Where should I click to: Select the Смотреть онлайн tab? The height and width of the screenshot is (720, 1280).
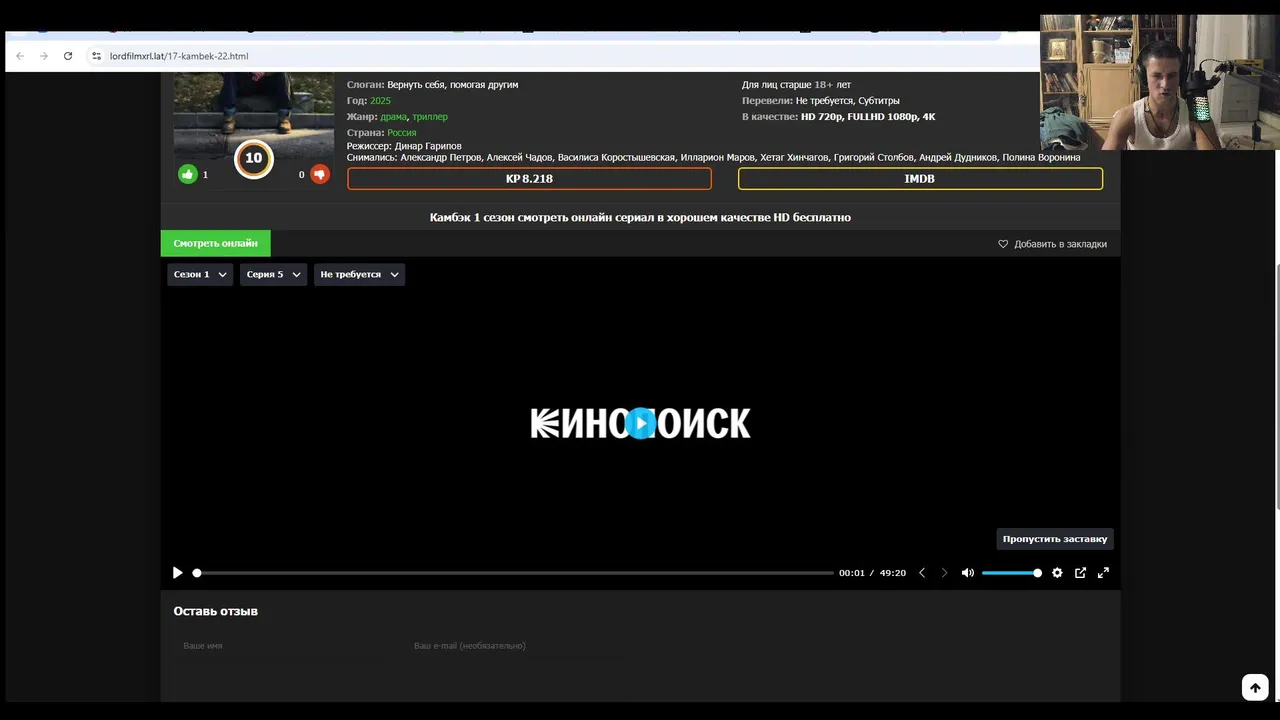(x=215, y=243)
